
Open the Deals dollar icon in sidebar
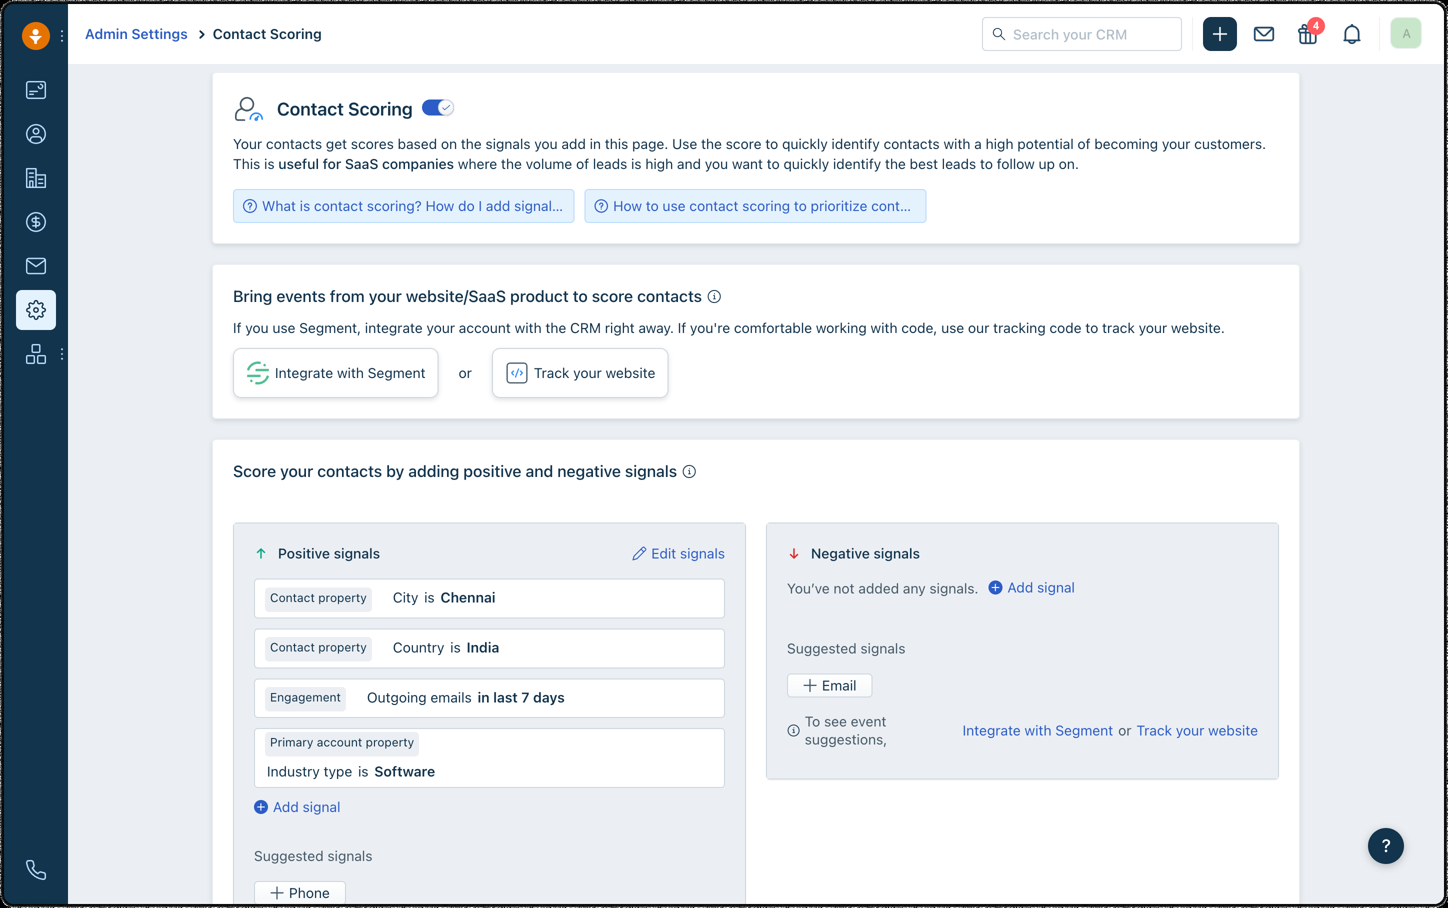(36, 222)
